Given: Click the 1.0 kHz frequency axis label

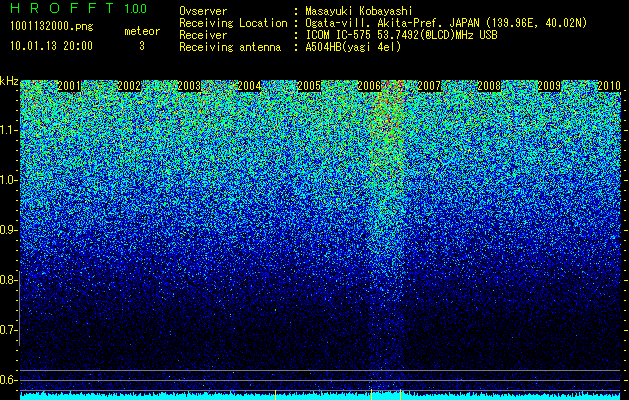Looking at the screenshot, I should tap(9, 180).
